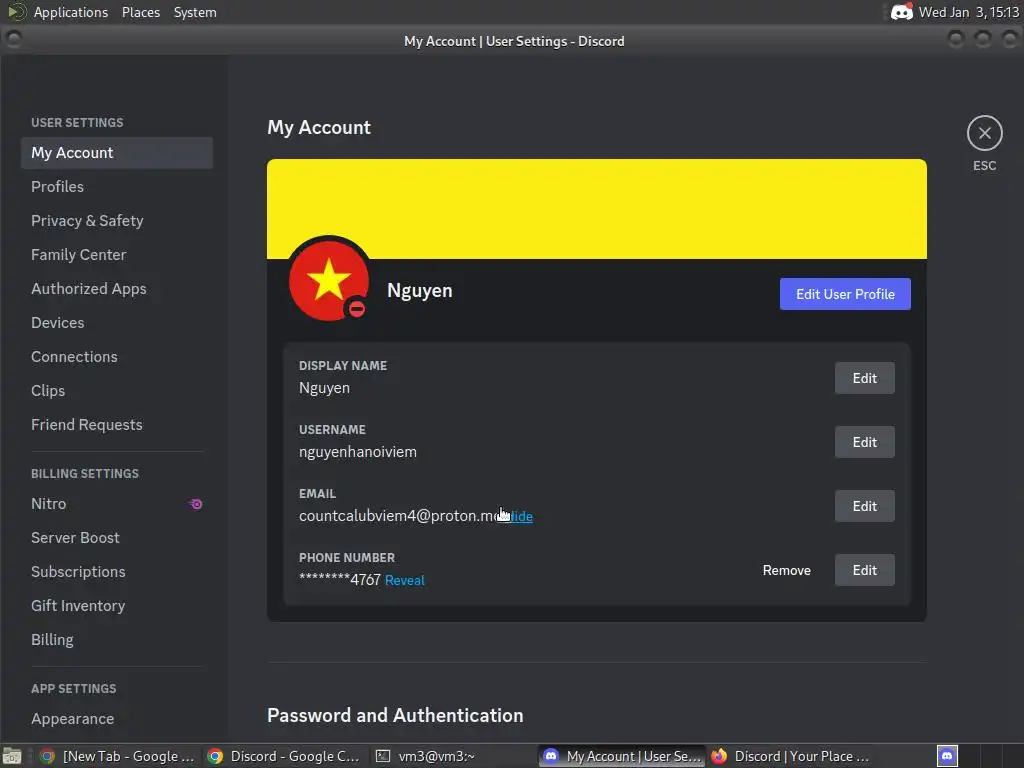The image size is (1024, 768).
Task: Open the Places menu
Action: [x=140, y=12]
